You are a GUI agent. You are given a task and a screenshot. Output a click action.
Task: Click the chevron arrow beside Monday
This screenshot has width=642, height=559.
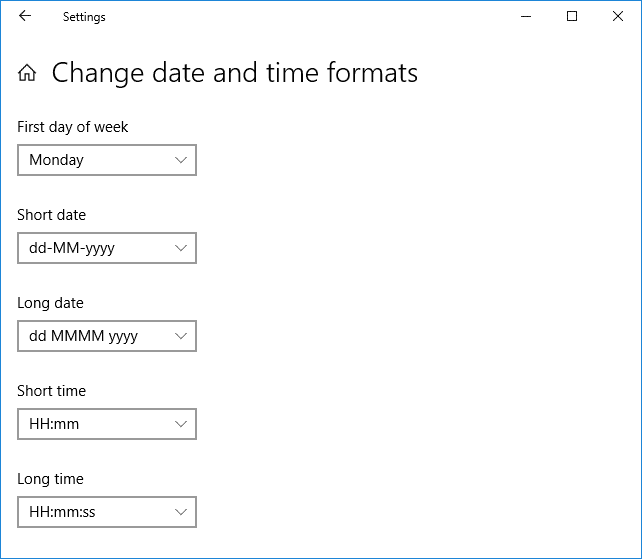coord(181,160)
